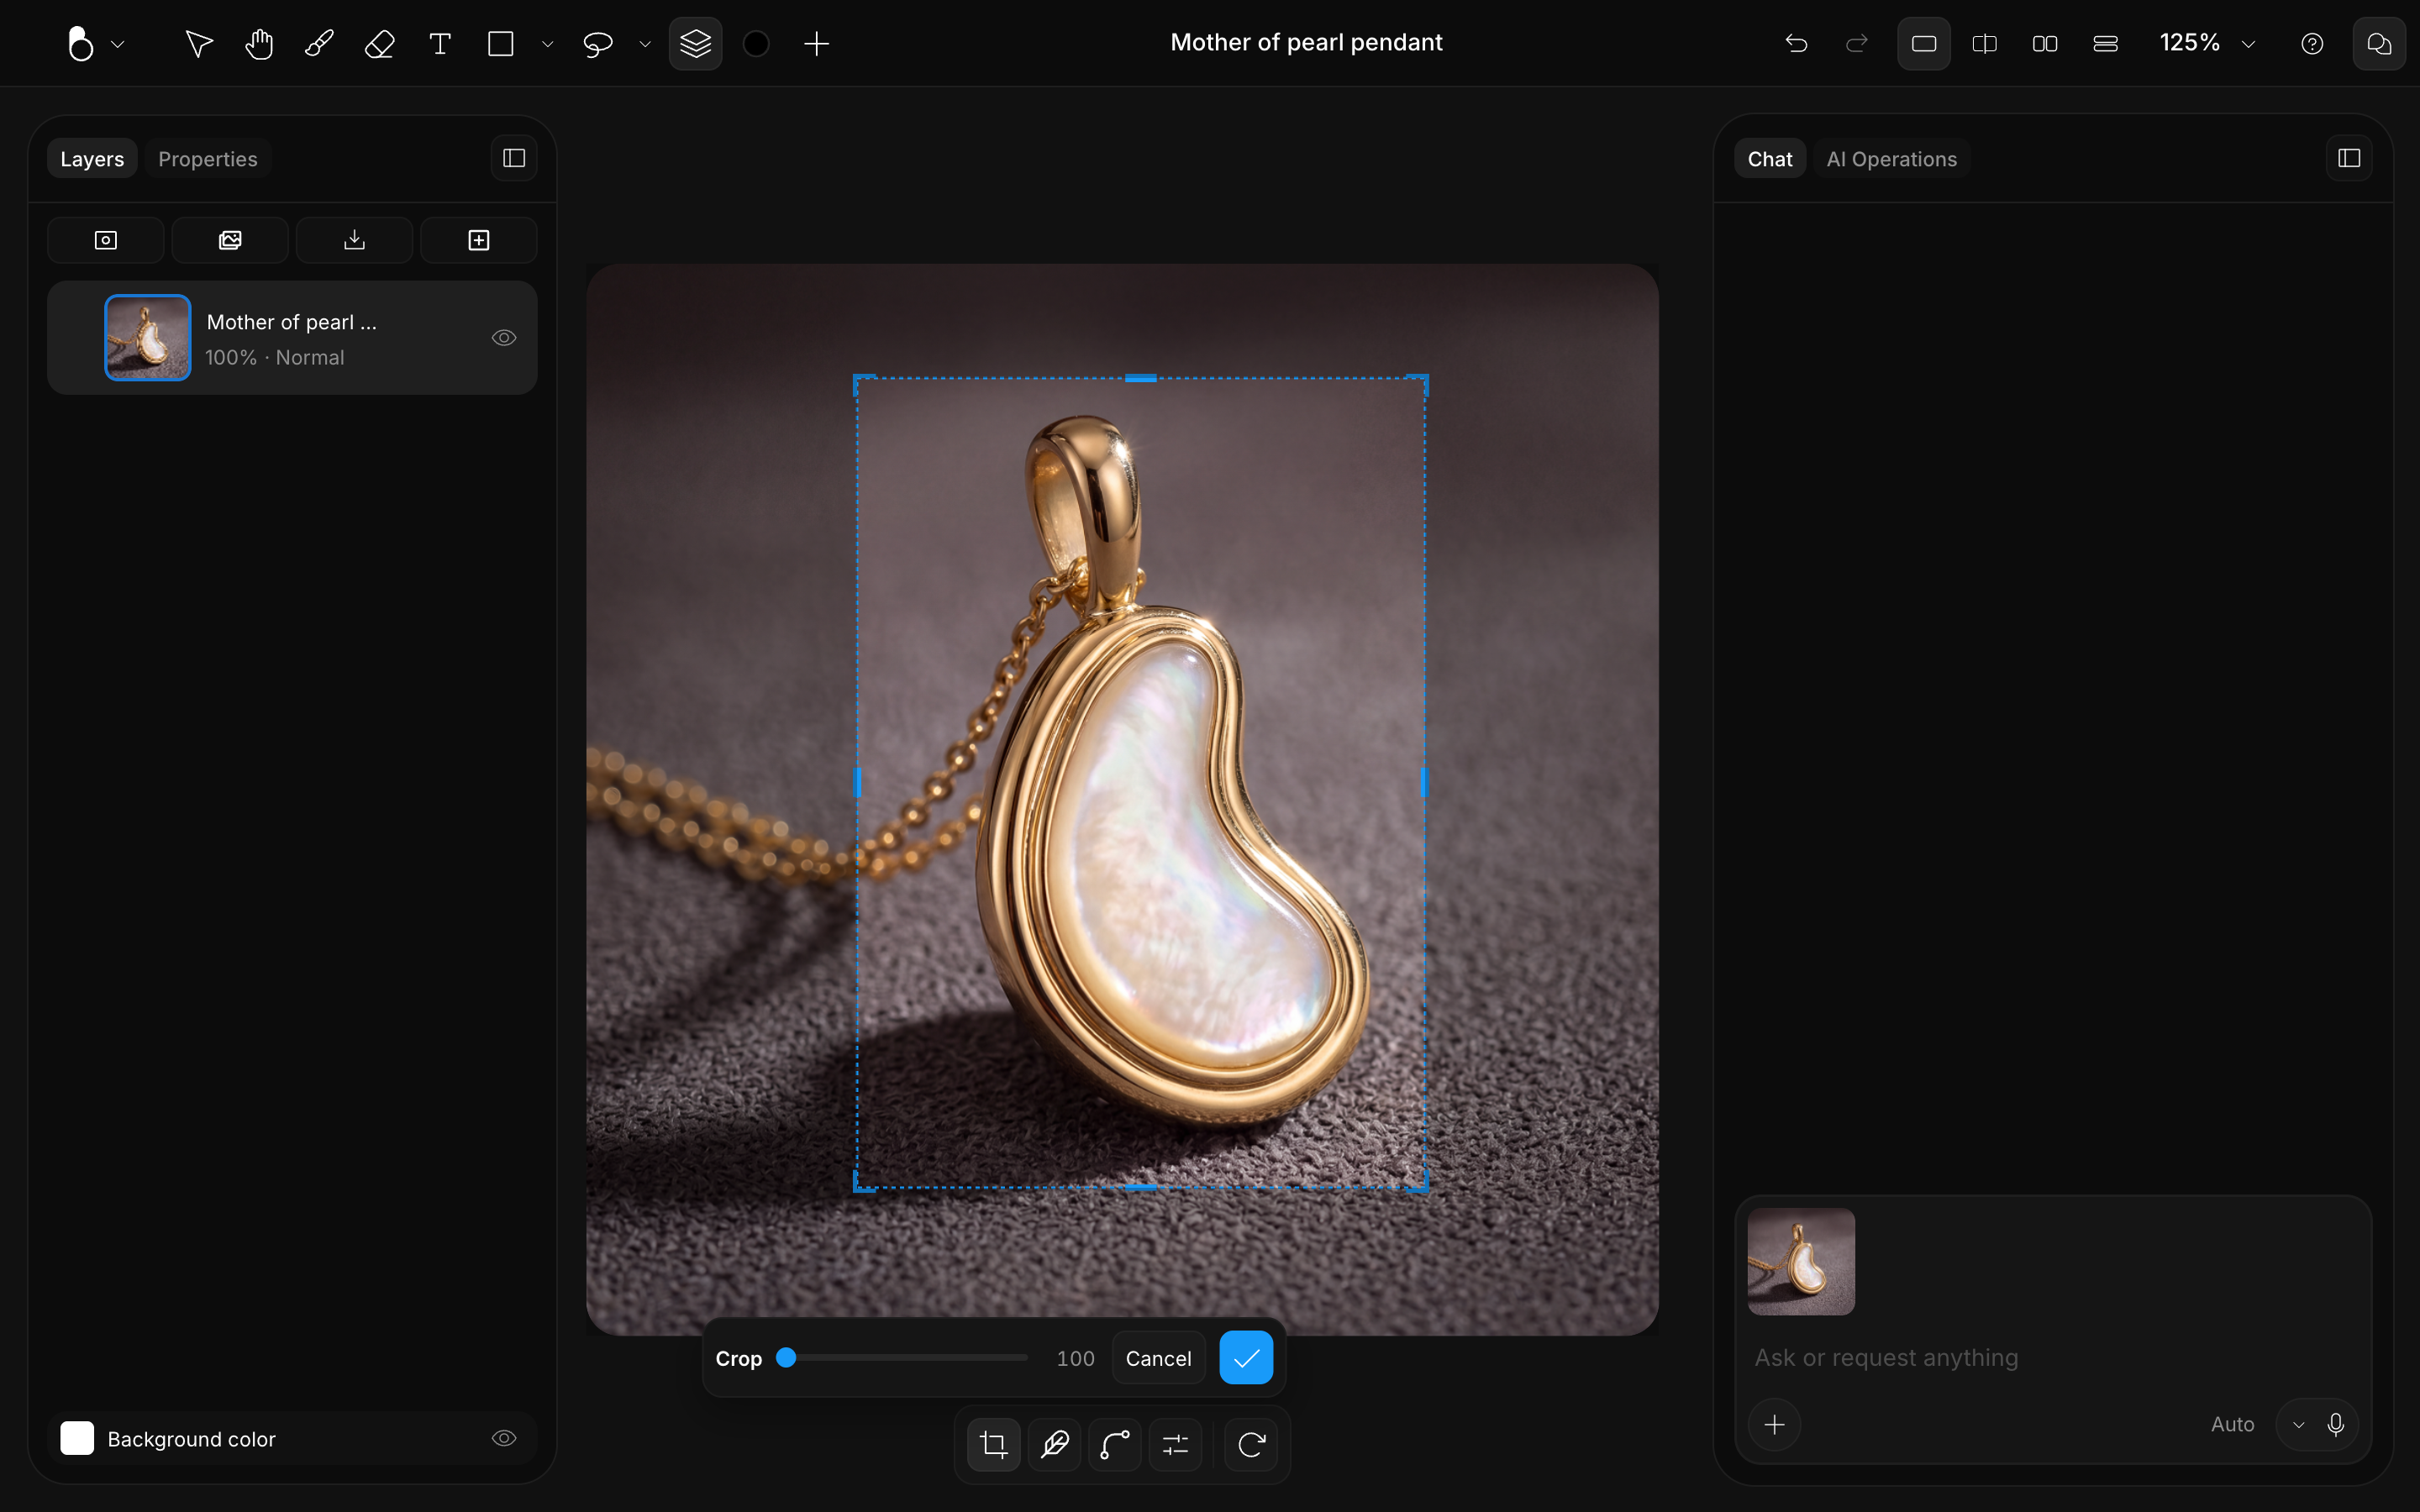Redo the last action
The height and width of the screenshot is (1512, 2420).
click(x=1857, y=44)
